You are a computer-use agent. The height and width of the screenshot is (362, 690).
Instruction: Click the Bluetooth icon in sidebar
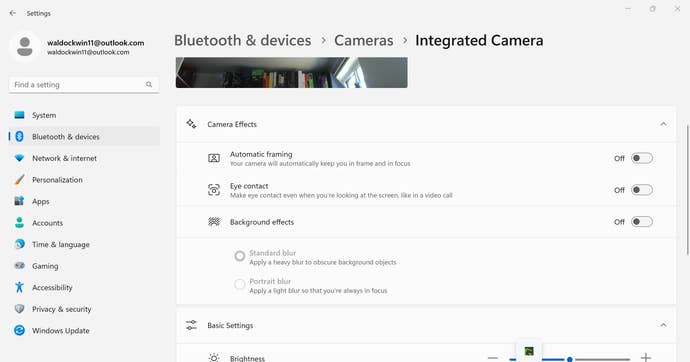click(x=19, y=137)
